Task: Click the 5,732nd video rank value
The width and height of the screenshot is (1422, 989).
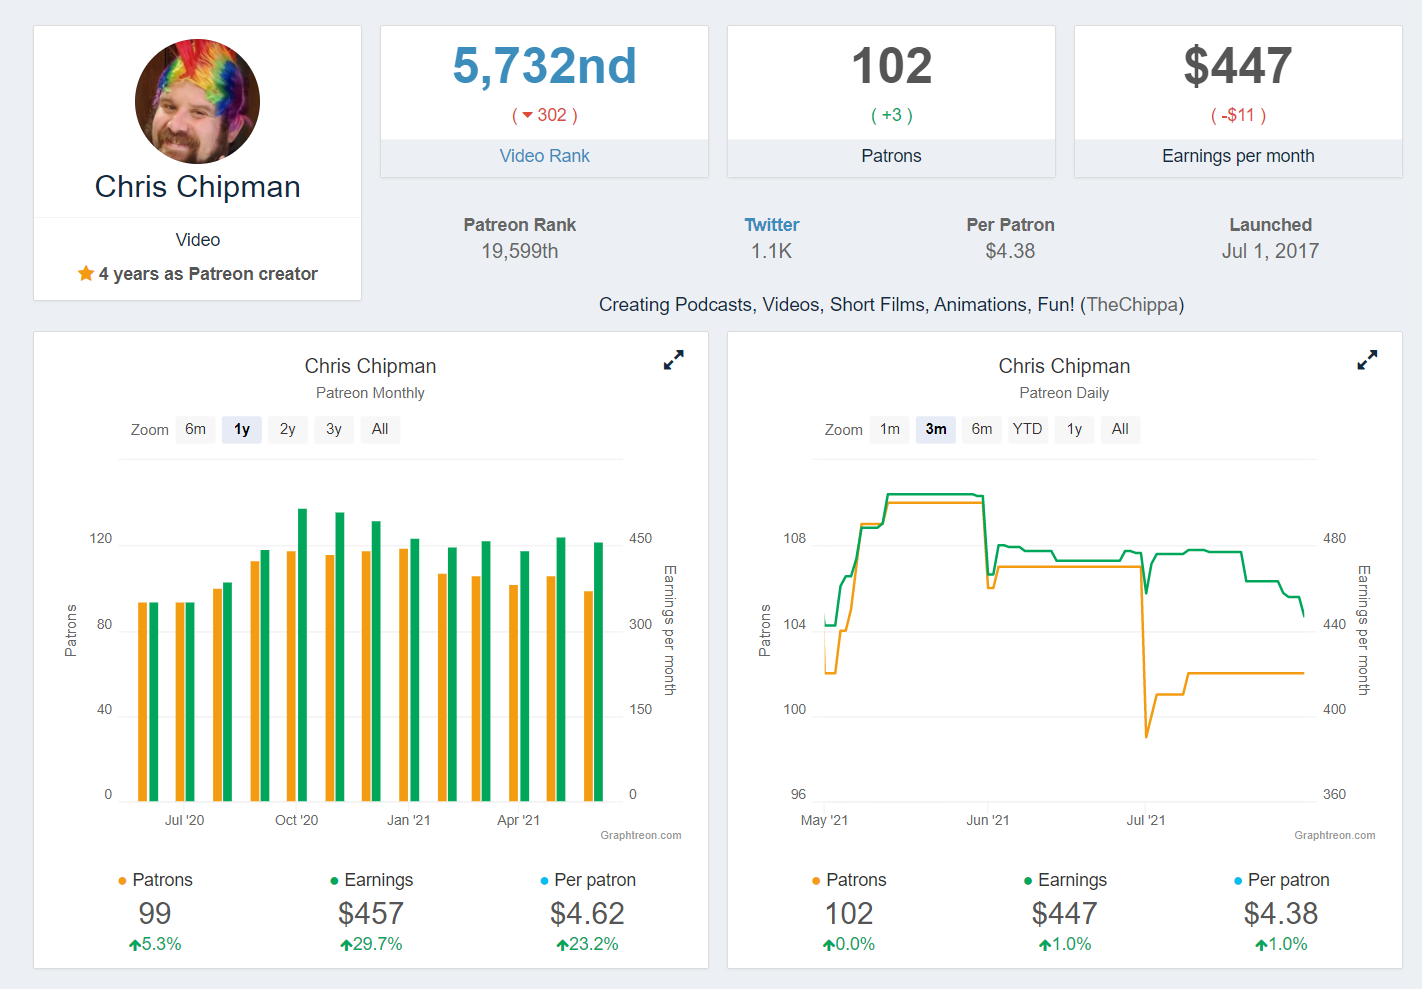Action: click(x=544, y=66)
